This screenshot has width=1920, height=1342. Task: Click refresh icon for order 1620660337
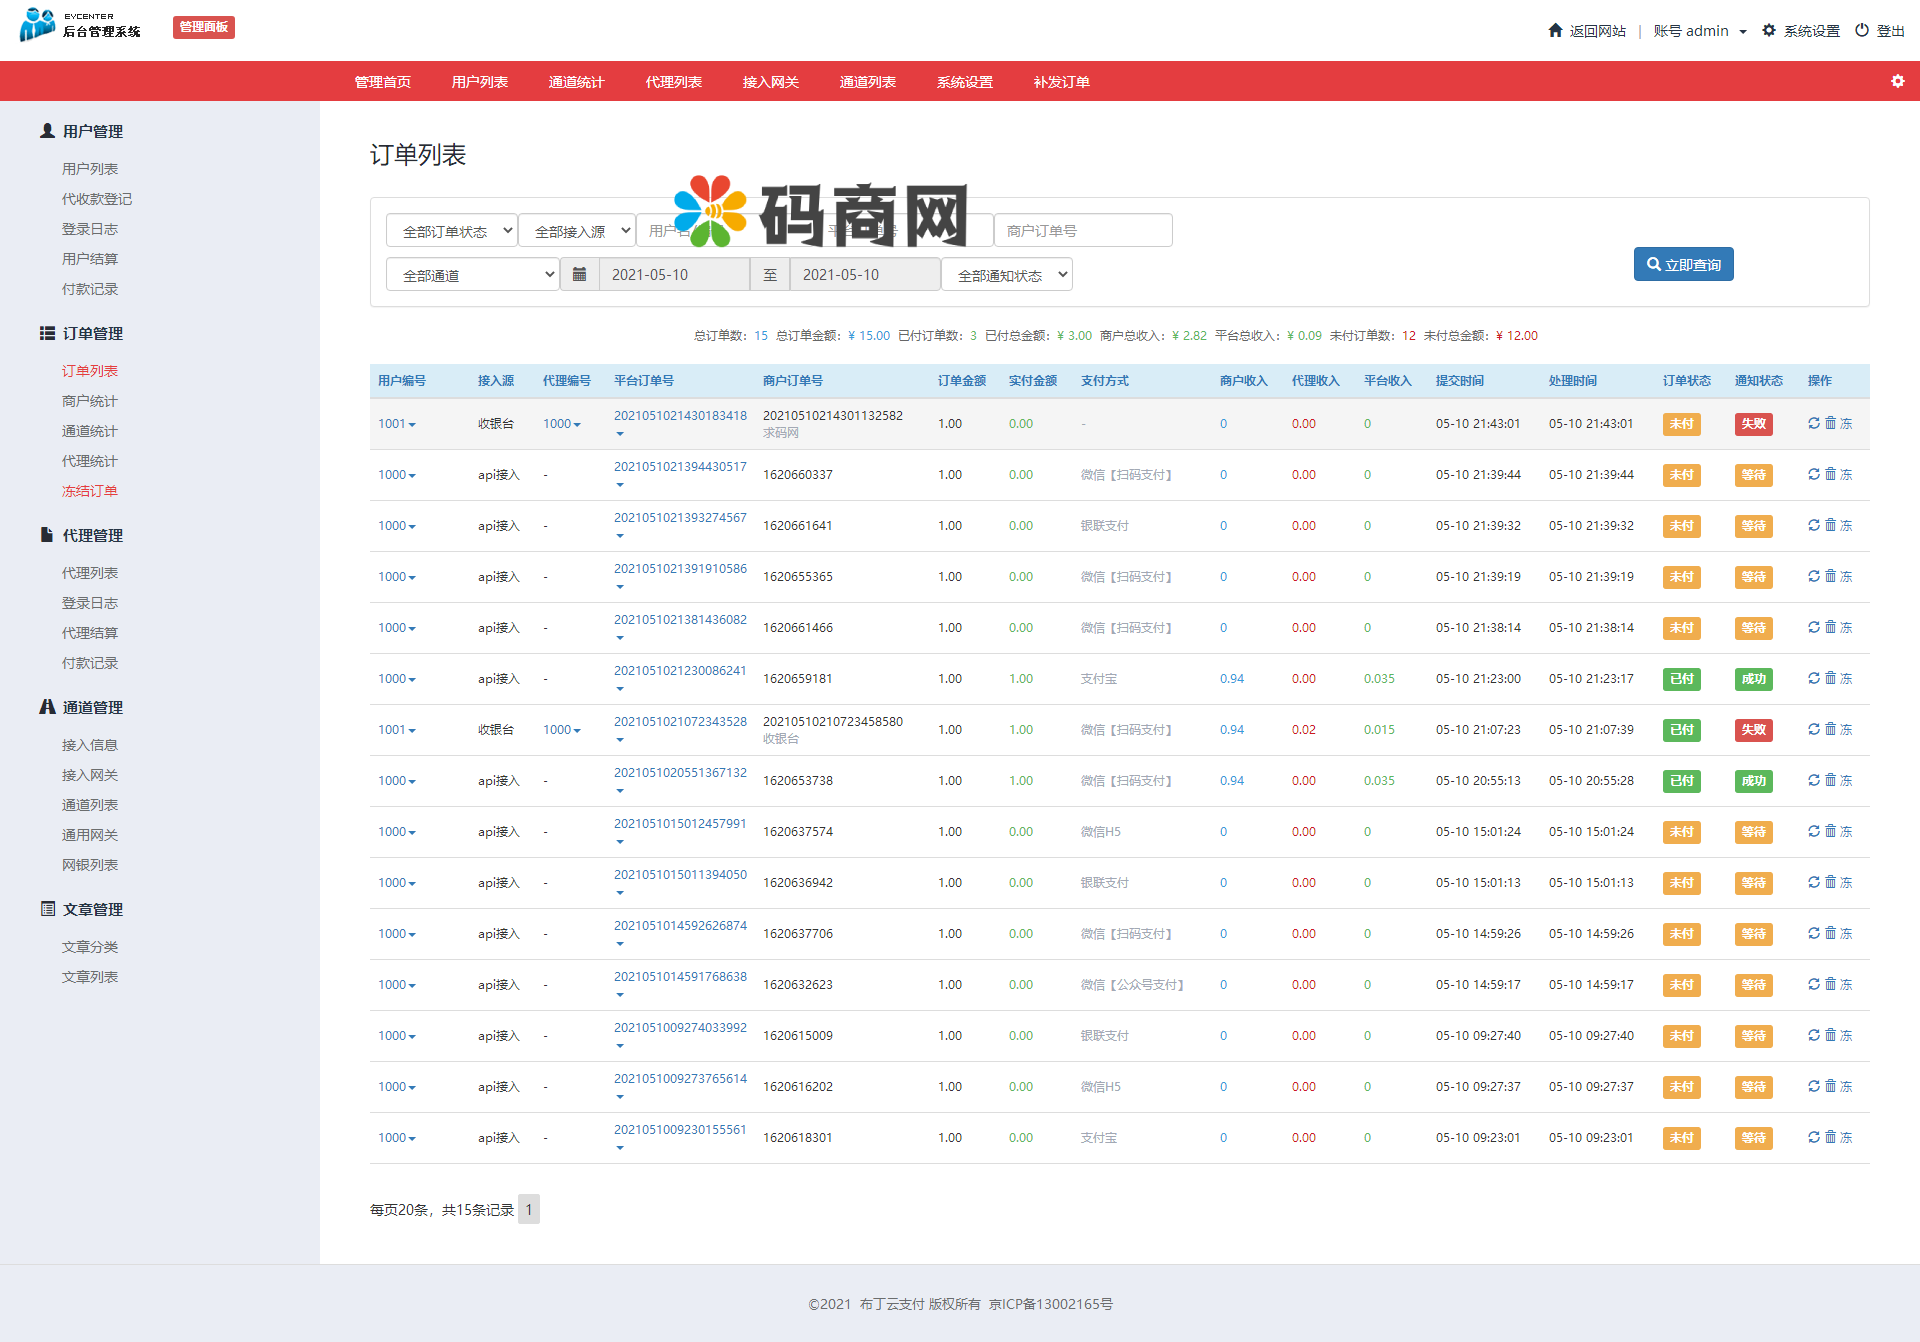[1813, 474]
